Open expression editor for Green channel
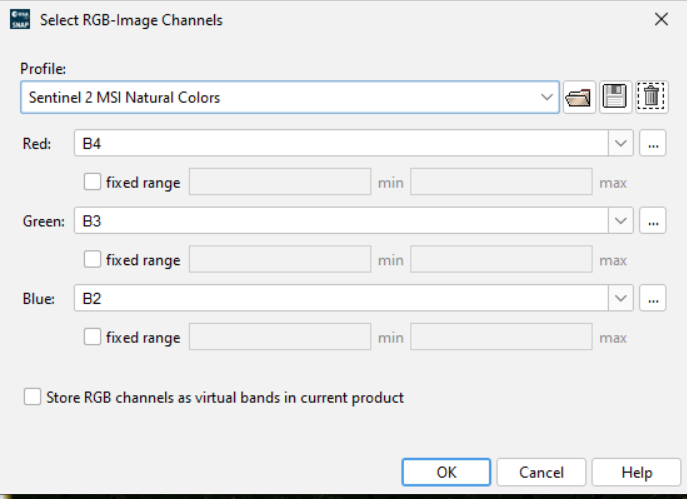 653,221
